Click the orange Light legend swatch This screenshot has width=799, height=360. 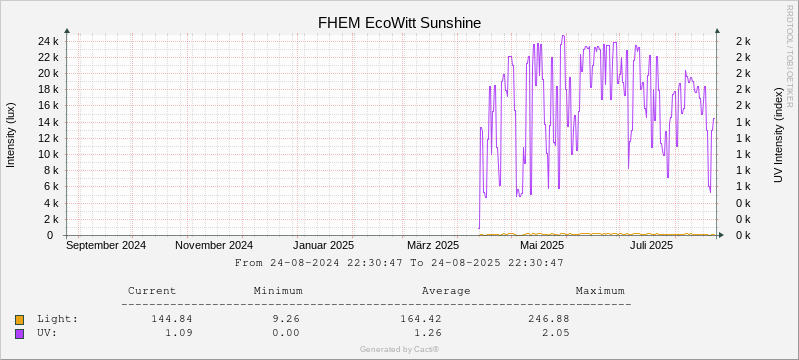pos(19,320)
